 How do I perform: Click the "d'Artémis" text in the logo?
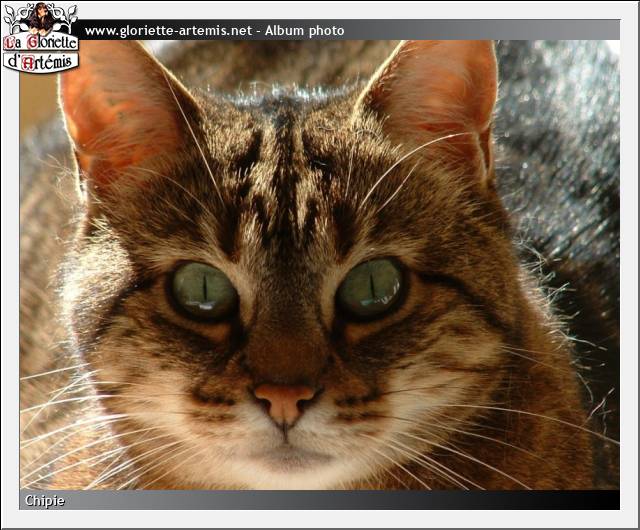click(40, 62)
